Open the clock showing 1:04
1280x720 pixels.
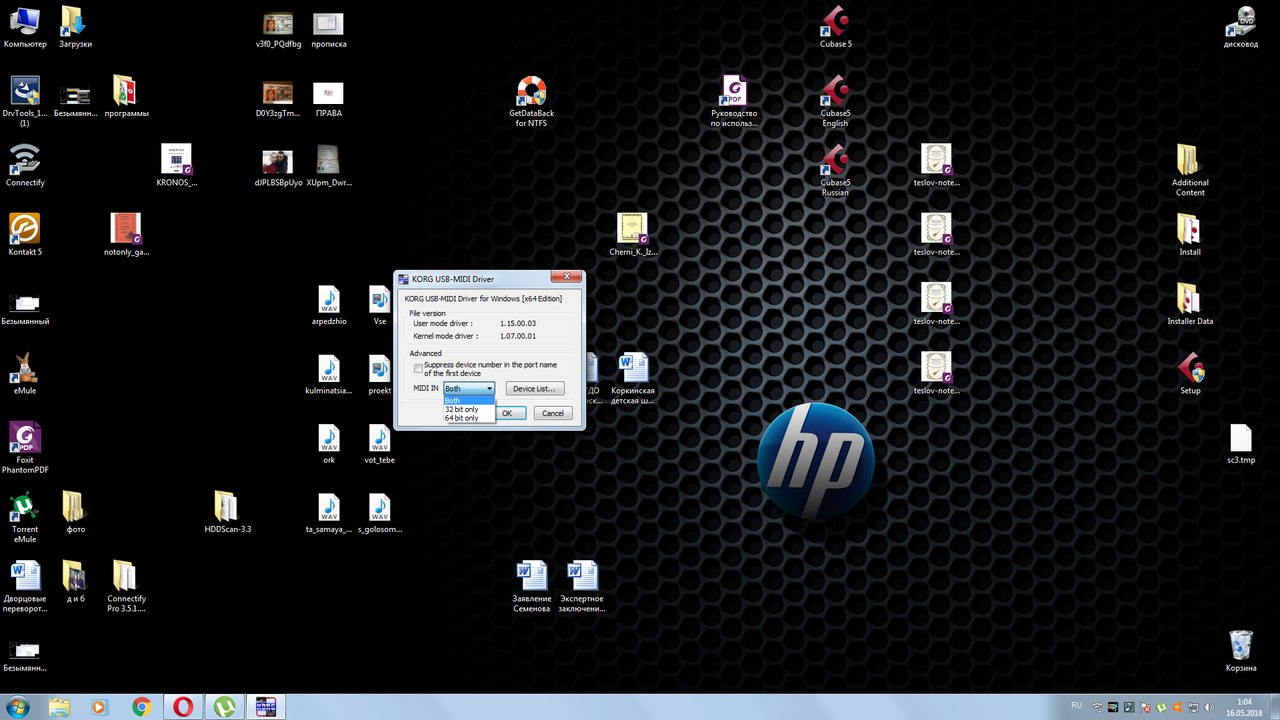[x=1244, y=707]
